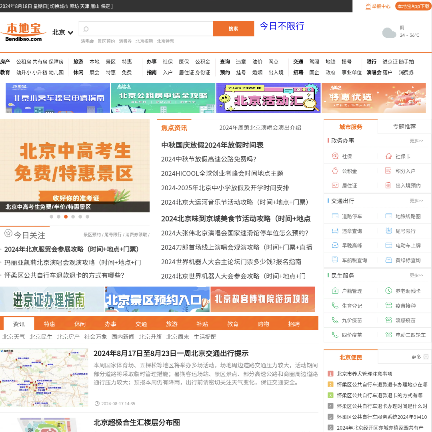
Task: Expand 更多 for the green medical services section
Action: [x=416, y=275]
